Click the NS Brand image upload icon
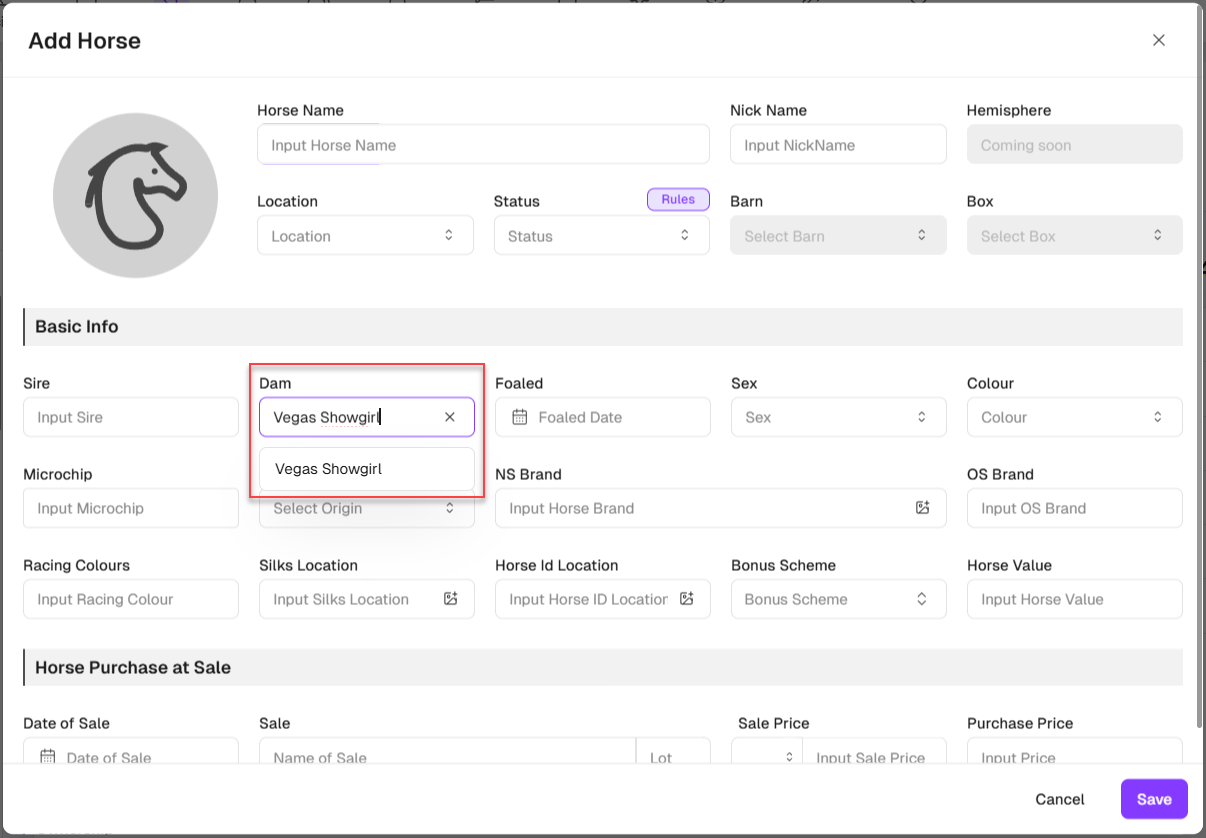The height and width of the screenshot is (838, 1206). (922, 508)
